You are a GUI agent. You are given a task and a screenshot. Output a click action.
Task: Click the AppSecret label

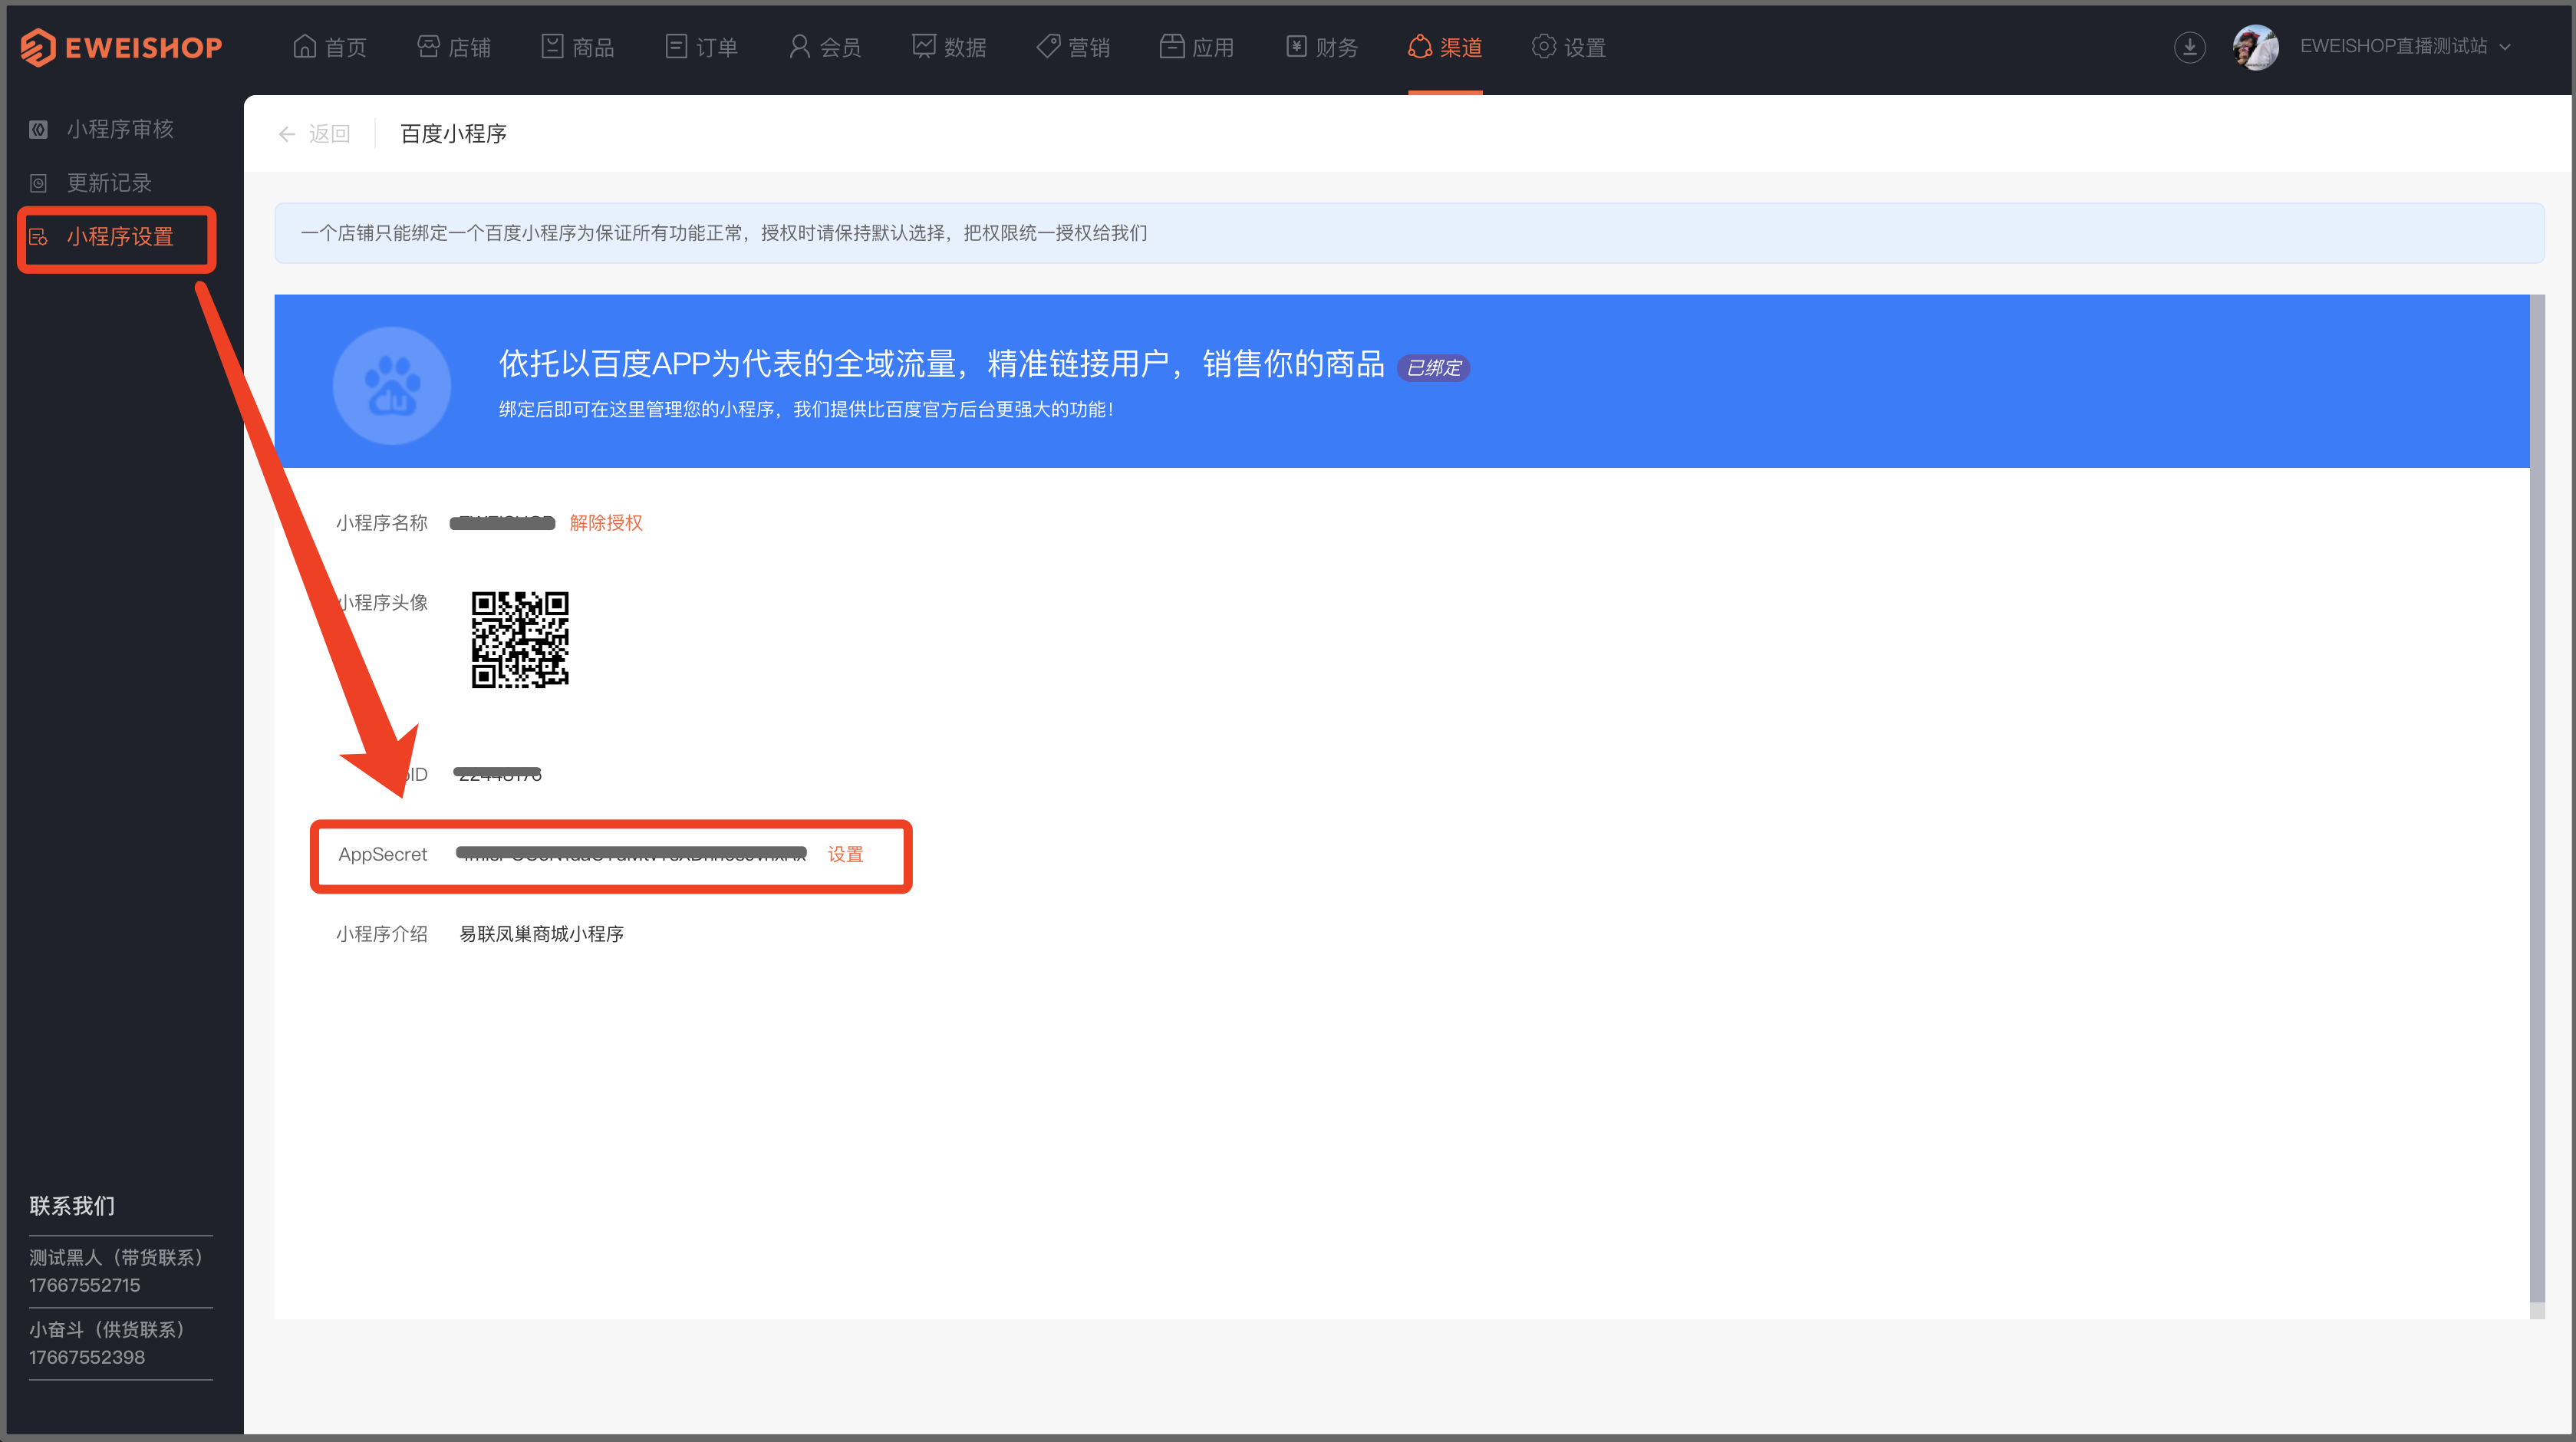click(383, 855)
